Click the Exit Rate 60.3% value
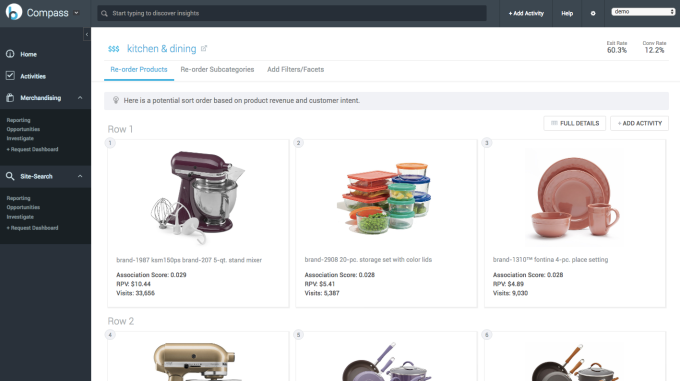Viewport: 680px width, 381px height. [617, 50]
